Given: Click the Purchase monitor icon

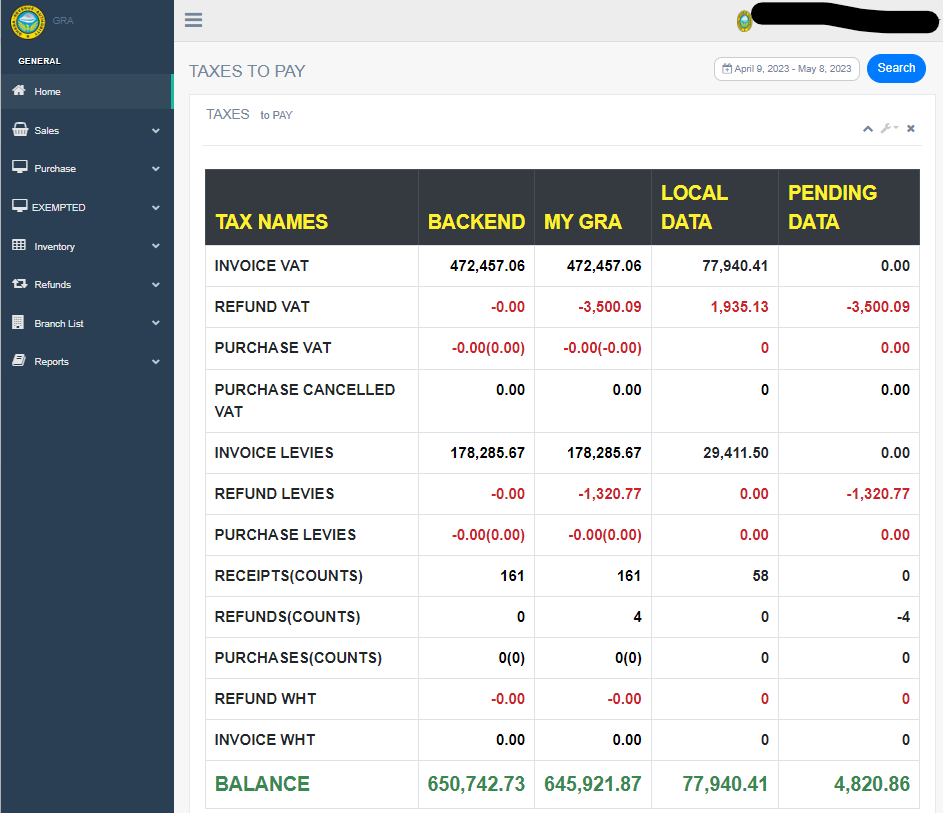Looking at the screenshot, I should 18,168.
